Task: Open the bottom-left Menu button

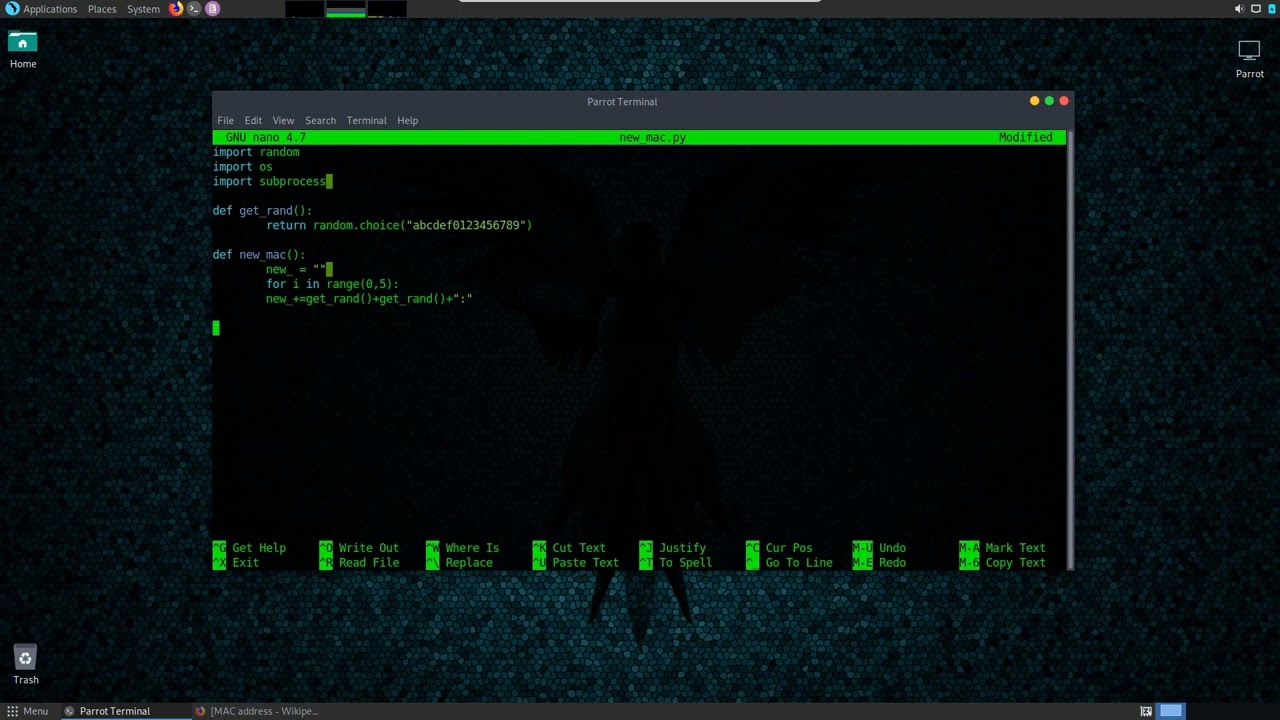Action: click(26, 711)
